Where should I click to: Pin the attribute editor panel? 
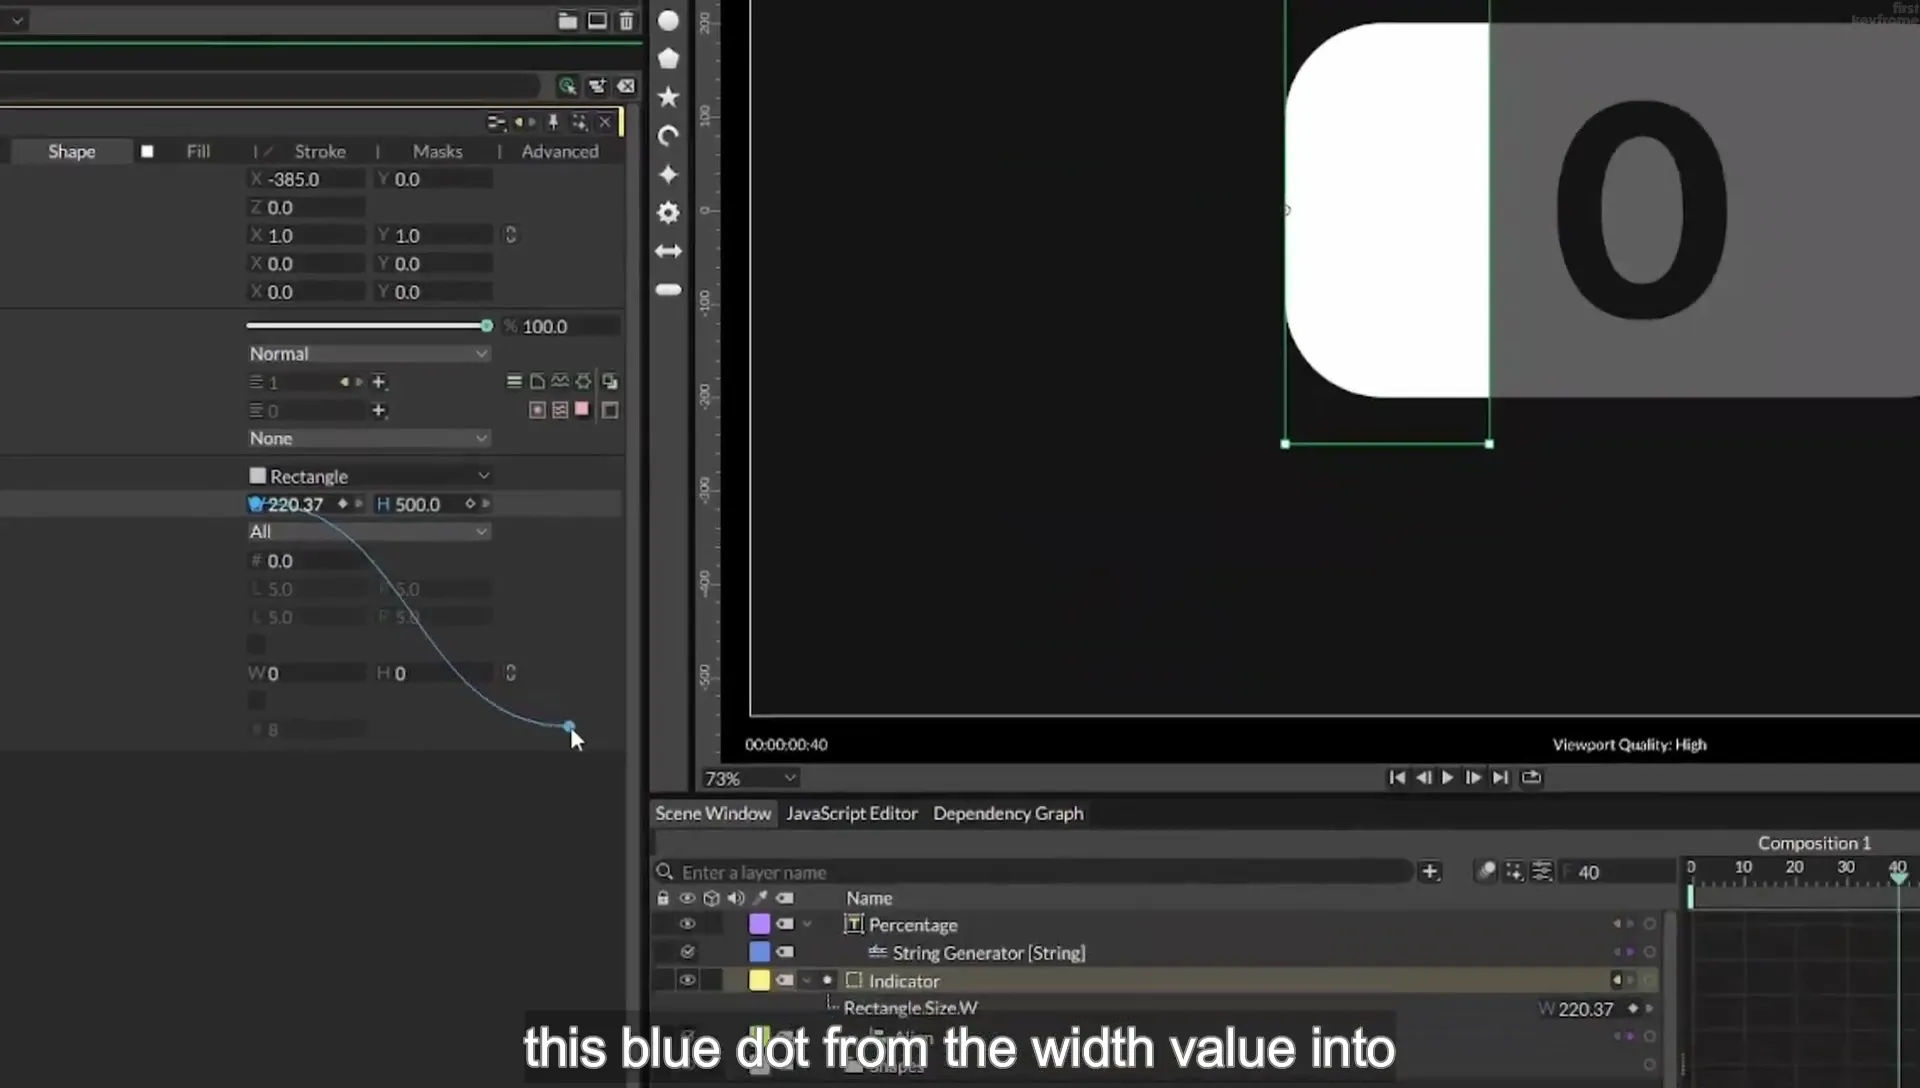click(553, 122)
